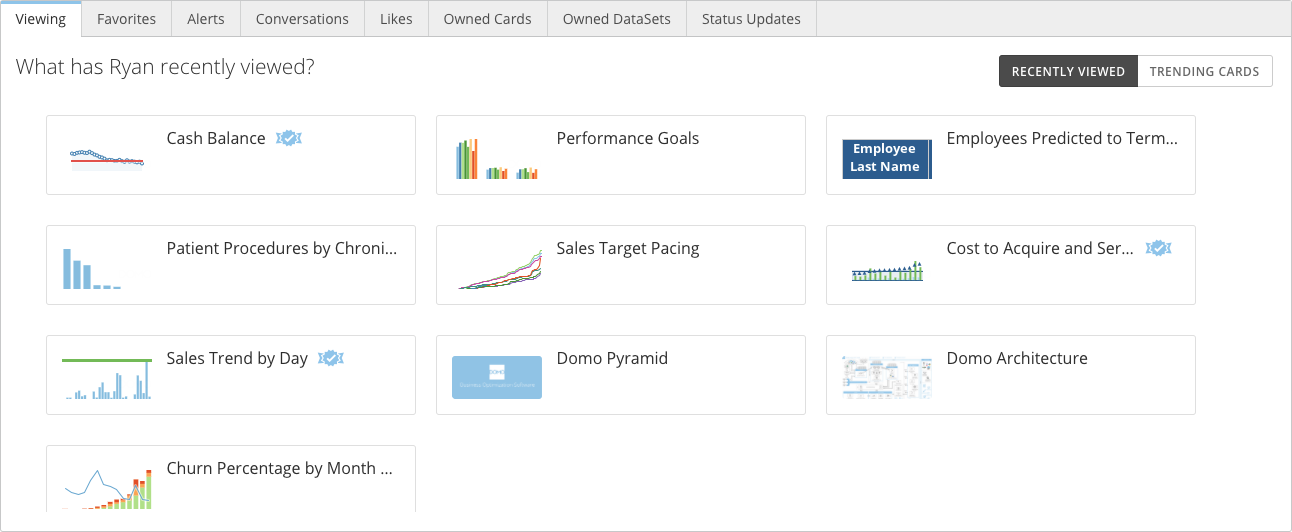Open the Alerts tab
Image resolution: width=1292 pixels, height=532 pixels.
[206, 18]
